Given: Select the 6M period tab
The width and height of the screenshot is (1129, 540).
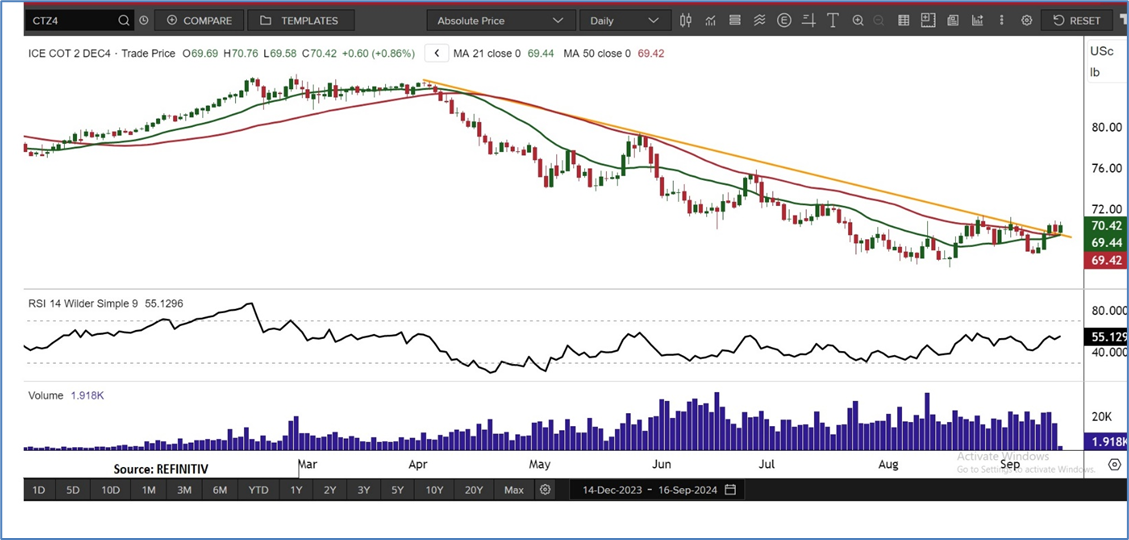Looking at the screenshot, I should point(220,490).
